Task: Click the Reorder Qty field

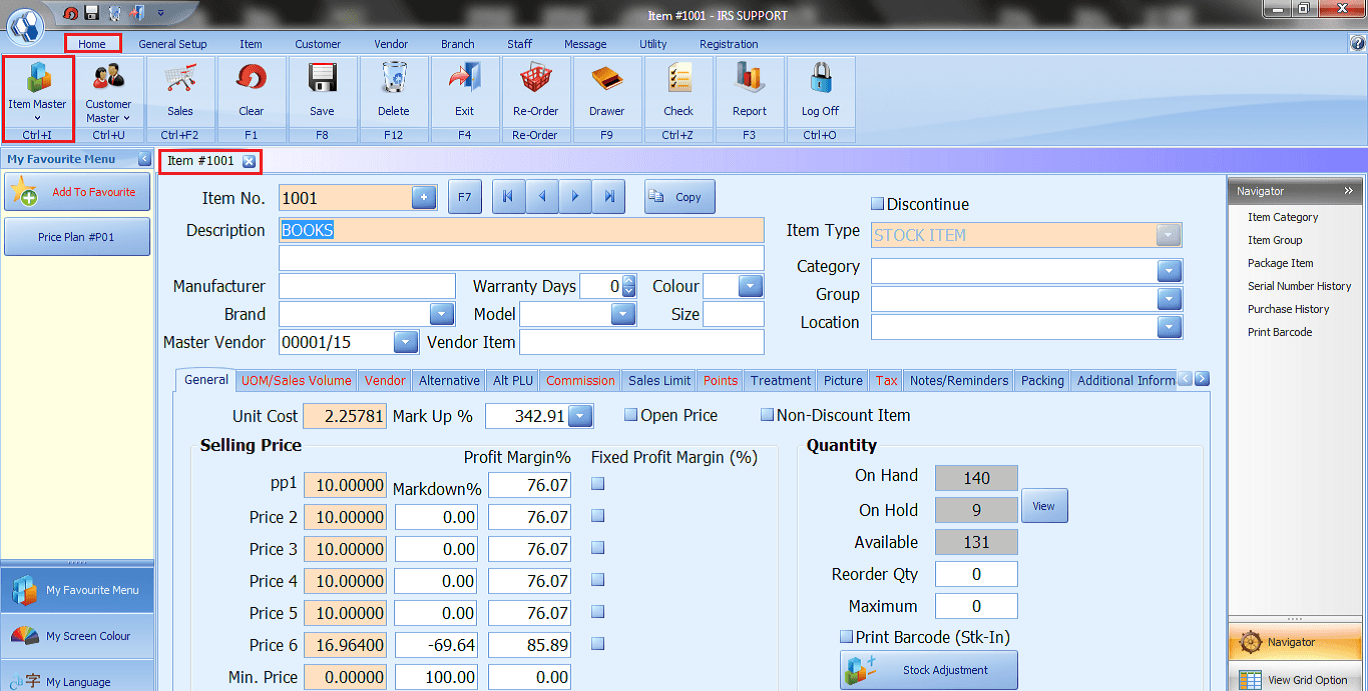Action: click(976, 574)
